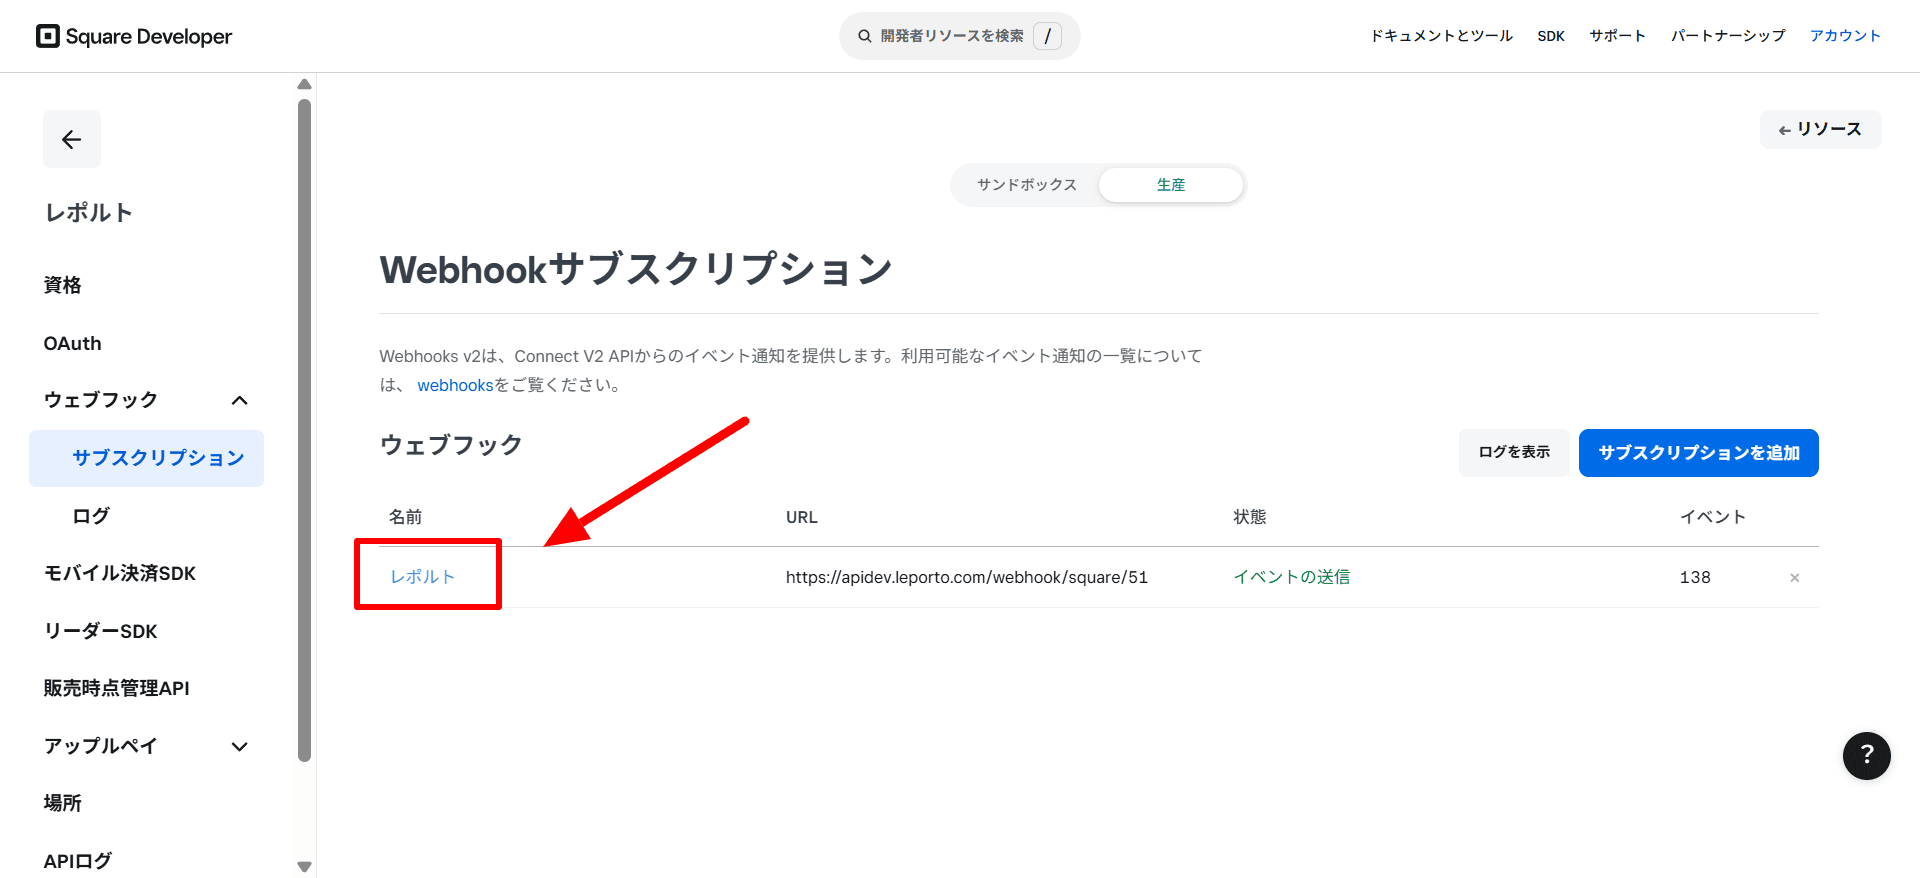Click the 状態 column header
1920x878 pixels.
tap(1250, 517)
